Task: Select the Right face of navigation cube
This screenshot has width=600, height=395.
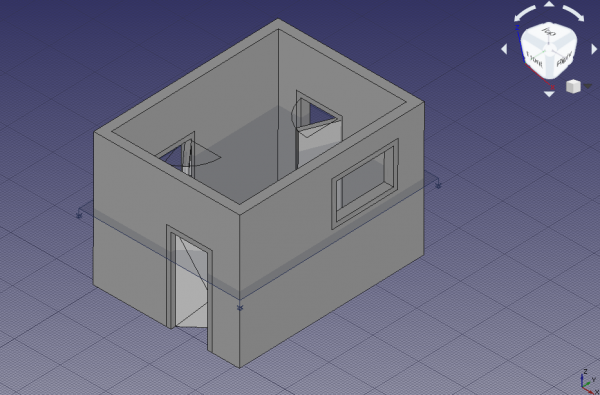Action: coord(564,60)
